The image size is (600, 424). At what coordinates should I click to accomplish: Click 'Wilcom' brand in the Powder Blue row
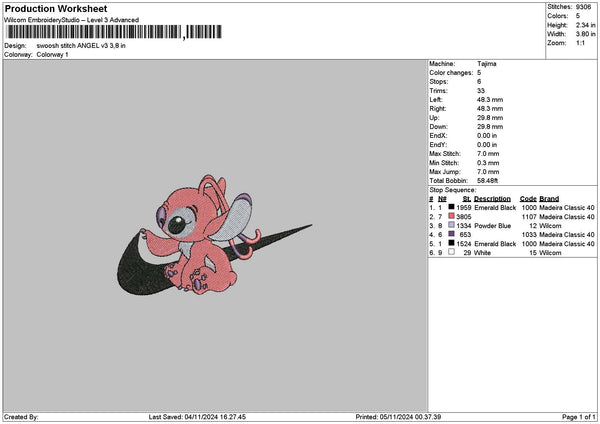(550, 226)
